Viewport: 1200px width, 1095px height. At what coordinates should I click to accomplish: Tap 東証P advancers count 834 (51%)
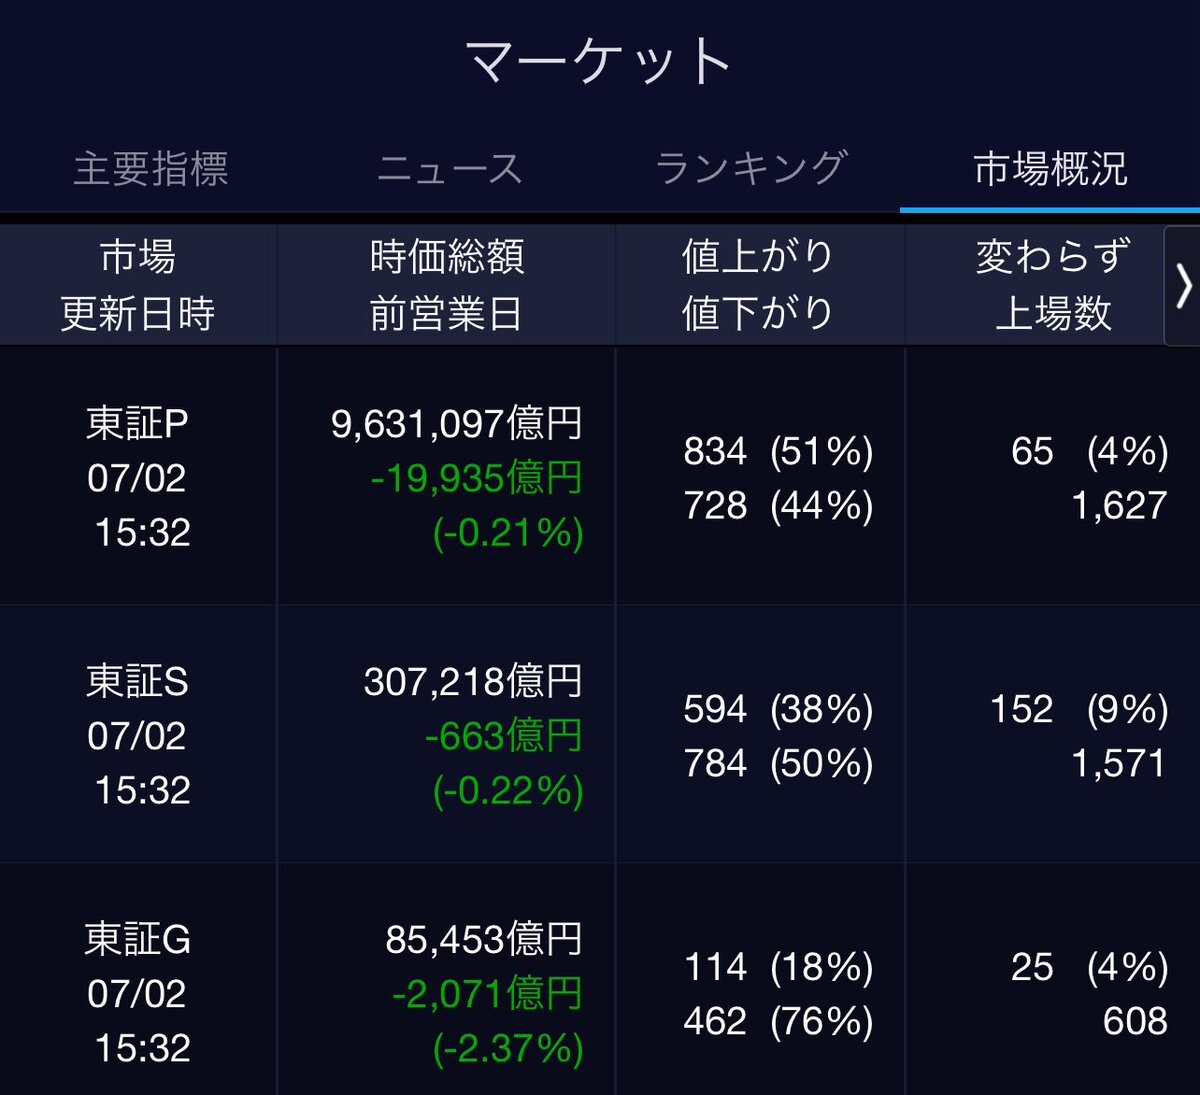[778, 452]
